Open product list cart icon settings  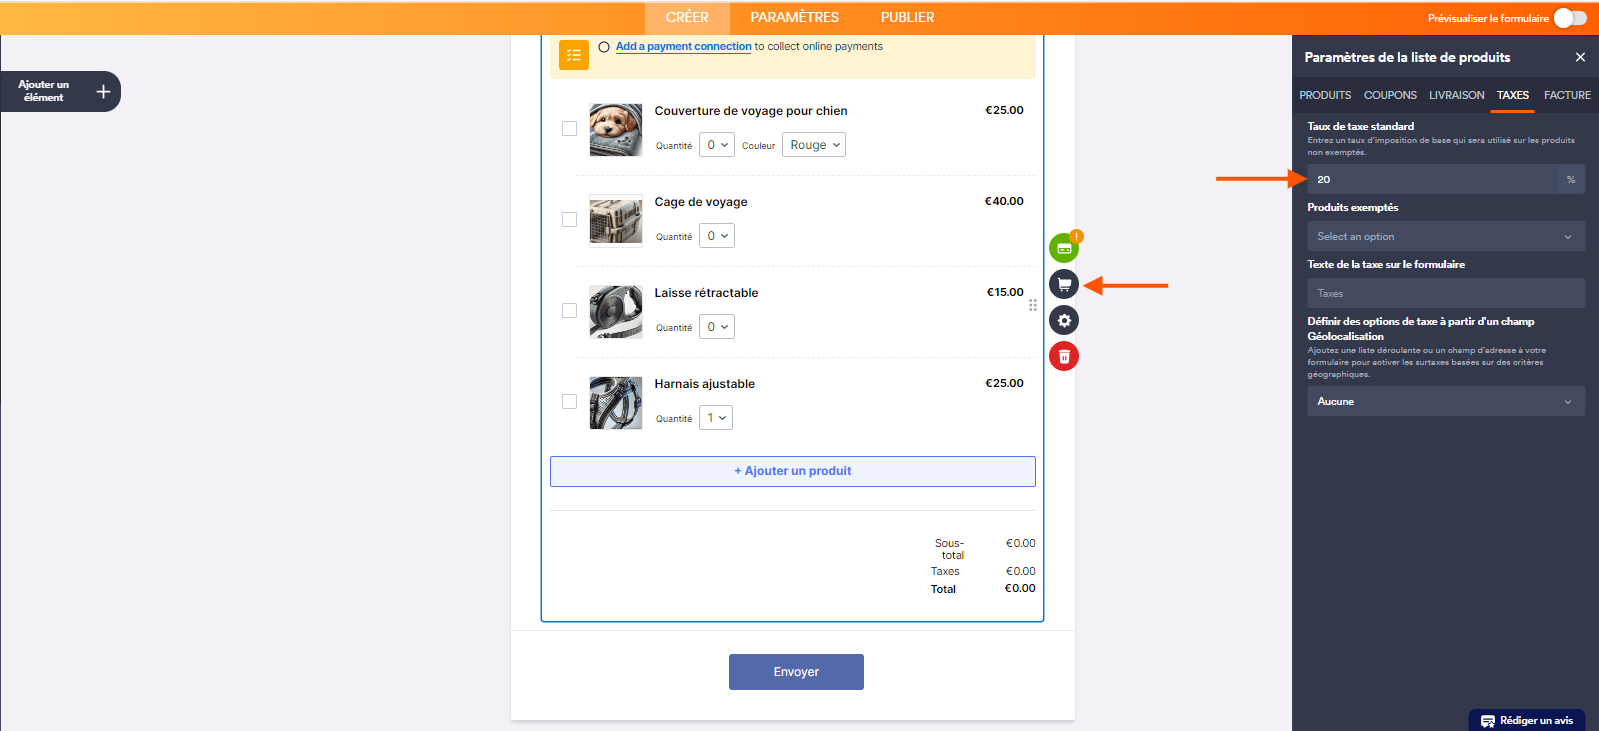(x=1064, y=285)
